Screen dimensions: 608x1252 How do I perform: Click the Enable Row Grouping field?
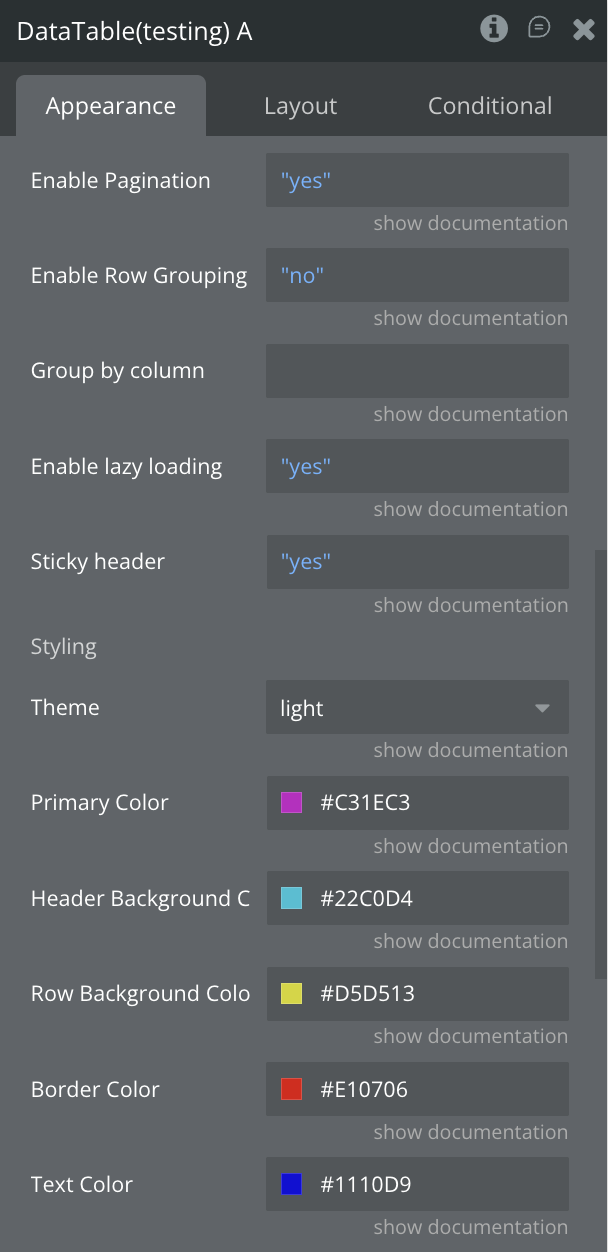417,276
